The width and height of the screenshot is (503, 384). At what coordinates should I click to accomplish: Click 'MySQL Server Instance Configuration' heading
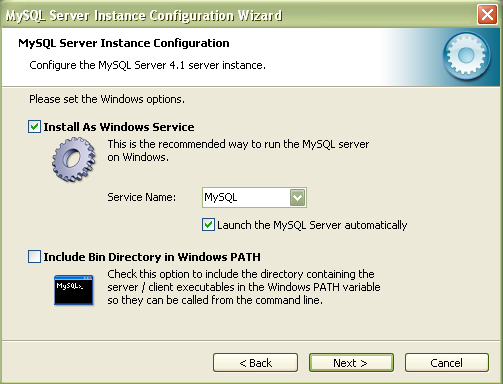click(124, 43)
